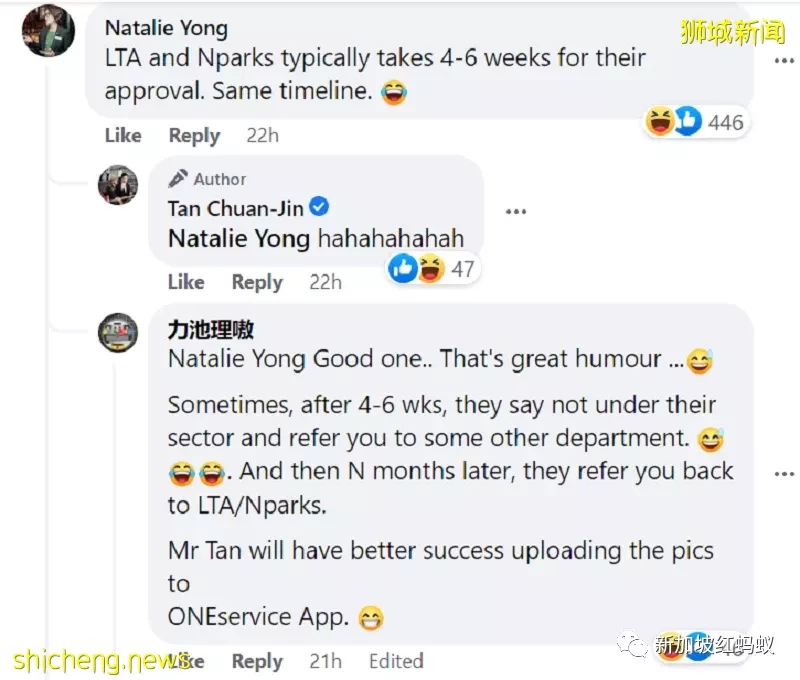Screen dimensions: 800x680
Task: View the 446 reactions on Natalie's comment
Action: (x=725, y=122)
